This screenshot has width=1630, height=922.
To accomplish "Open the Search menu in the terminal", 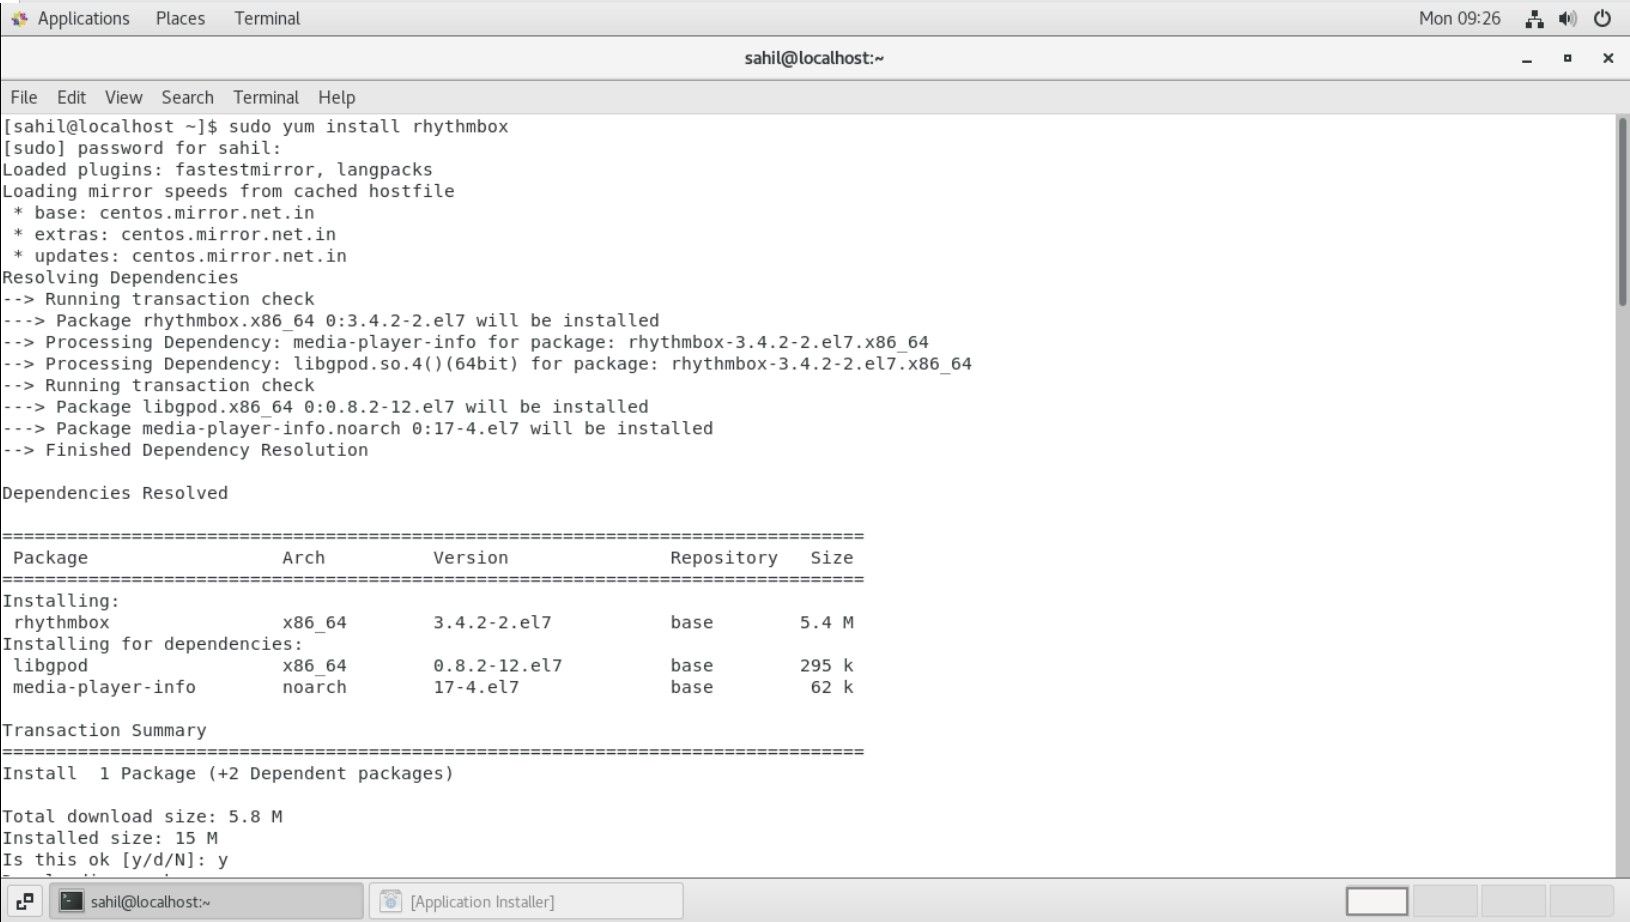I will [x=187, y=97].
